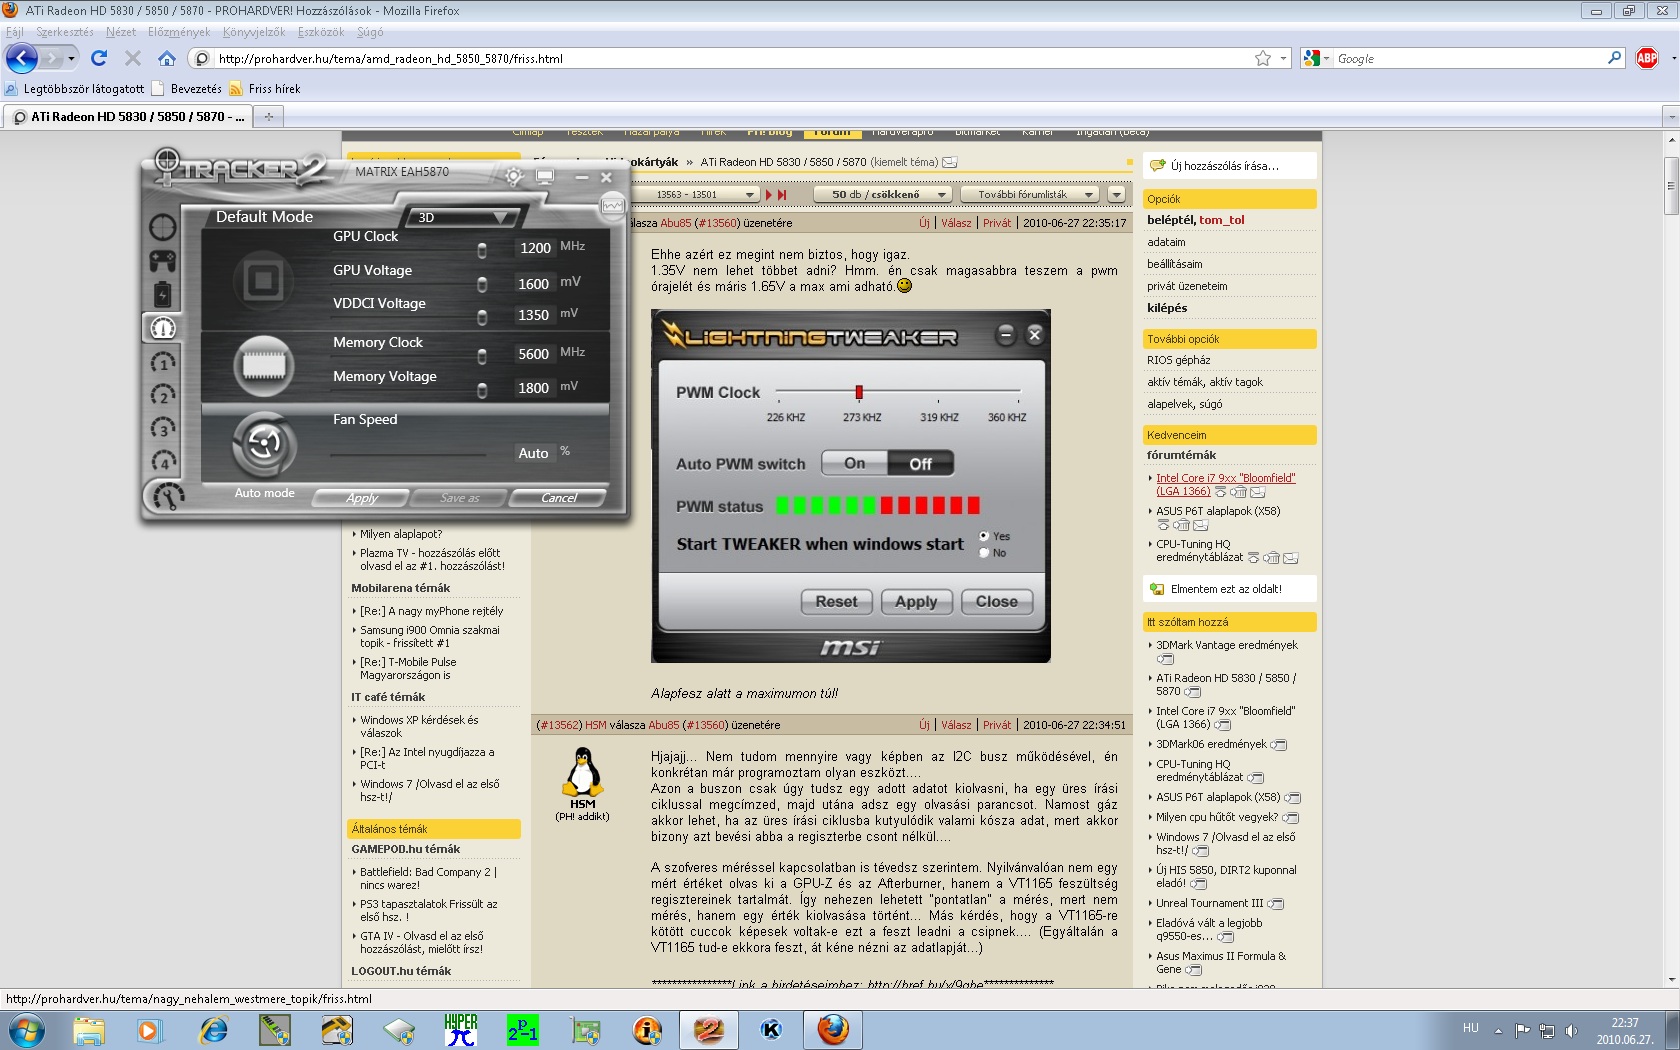Show hidden system tray icons arrow

coord(1498,1030)
